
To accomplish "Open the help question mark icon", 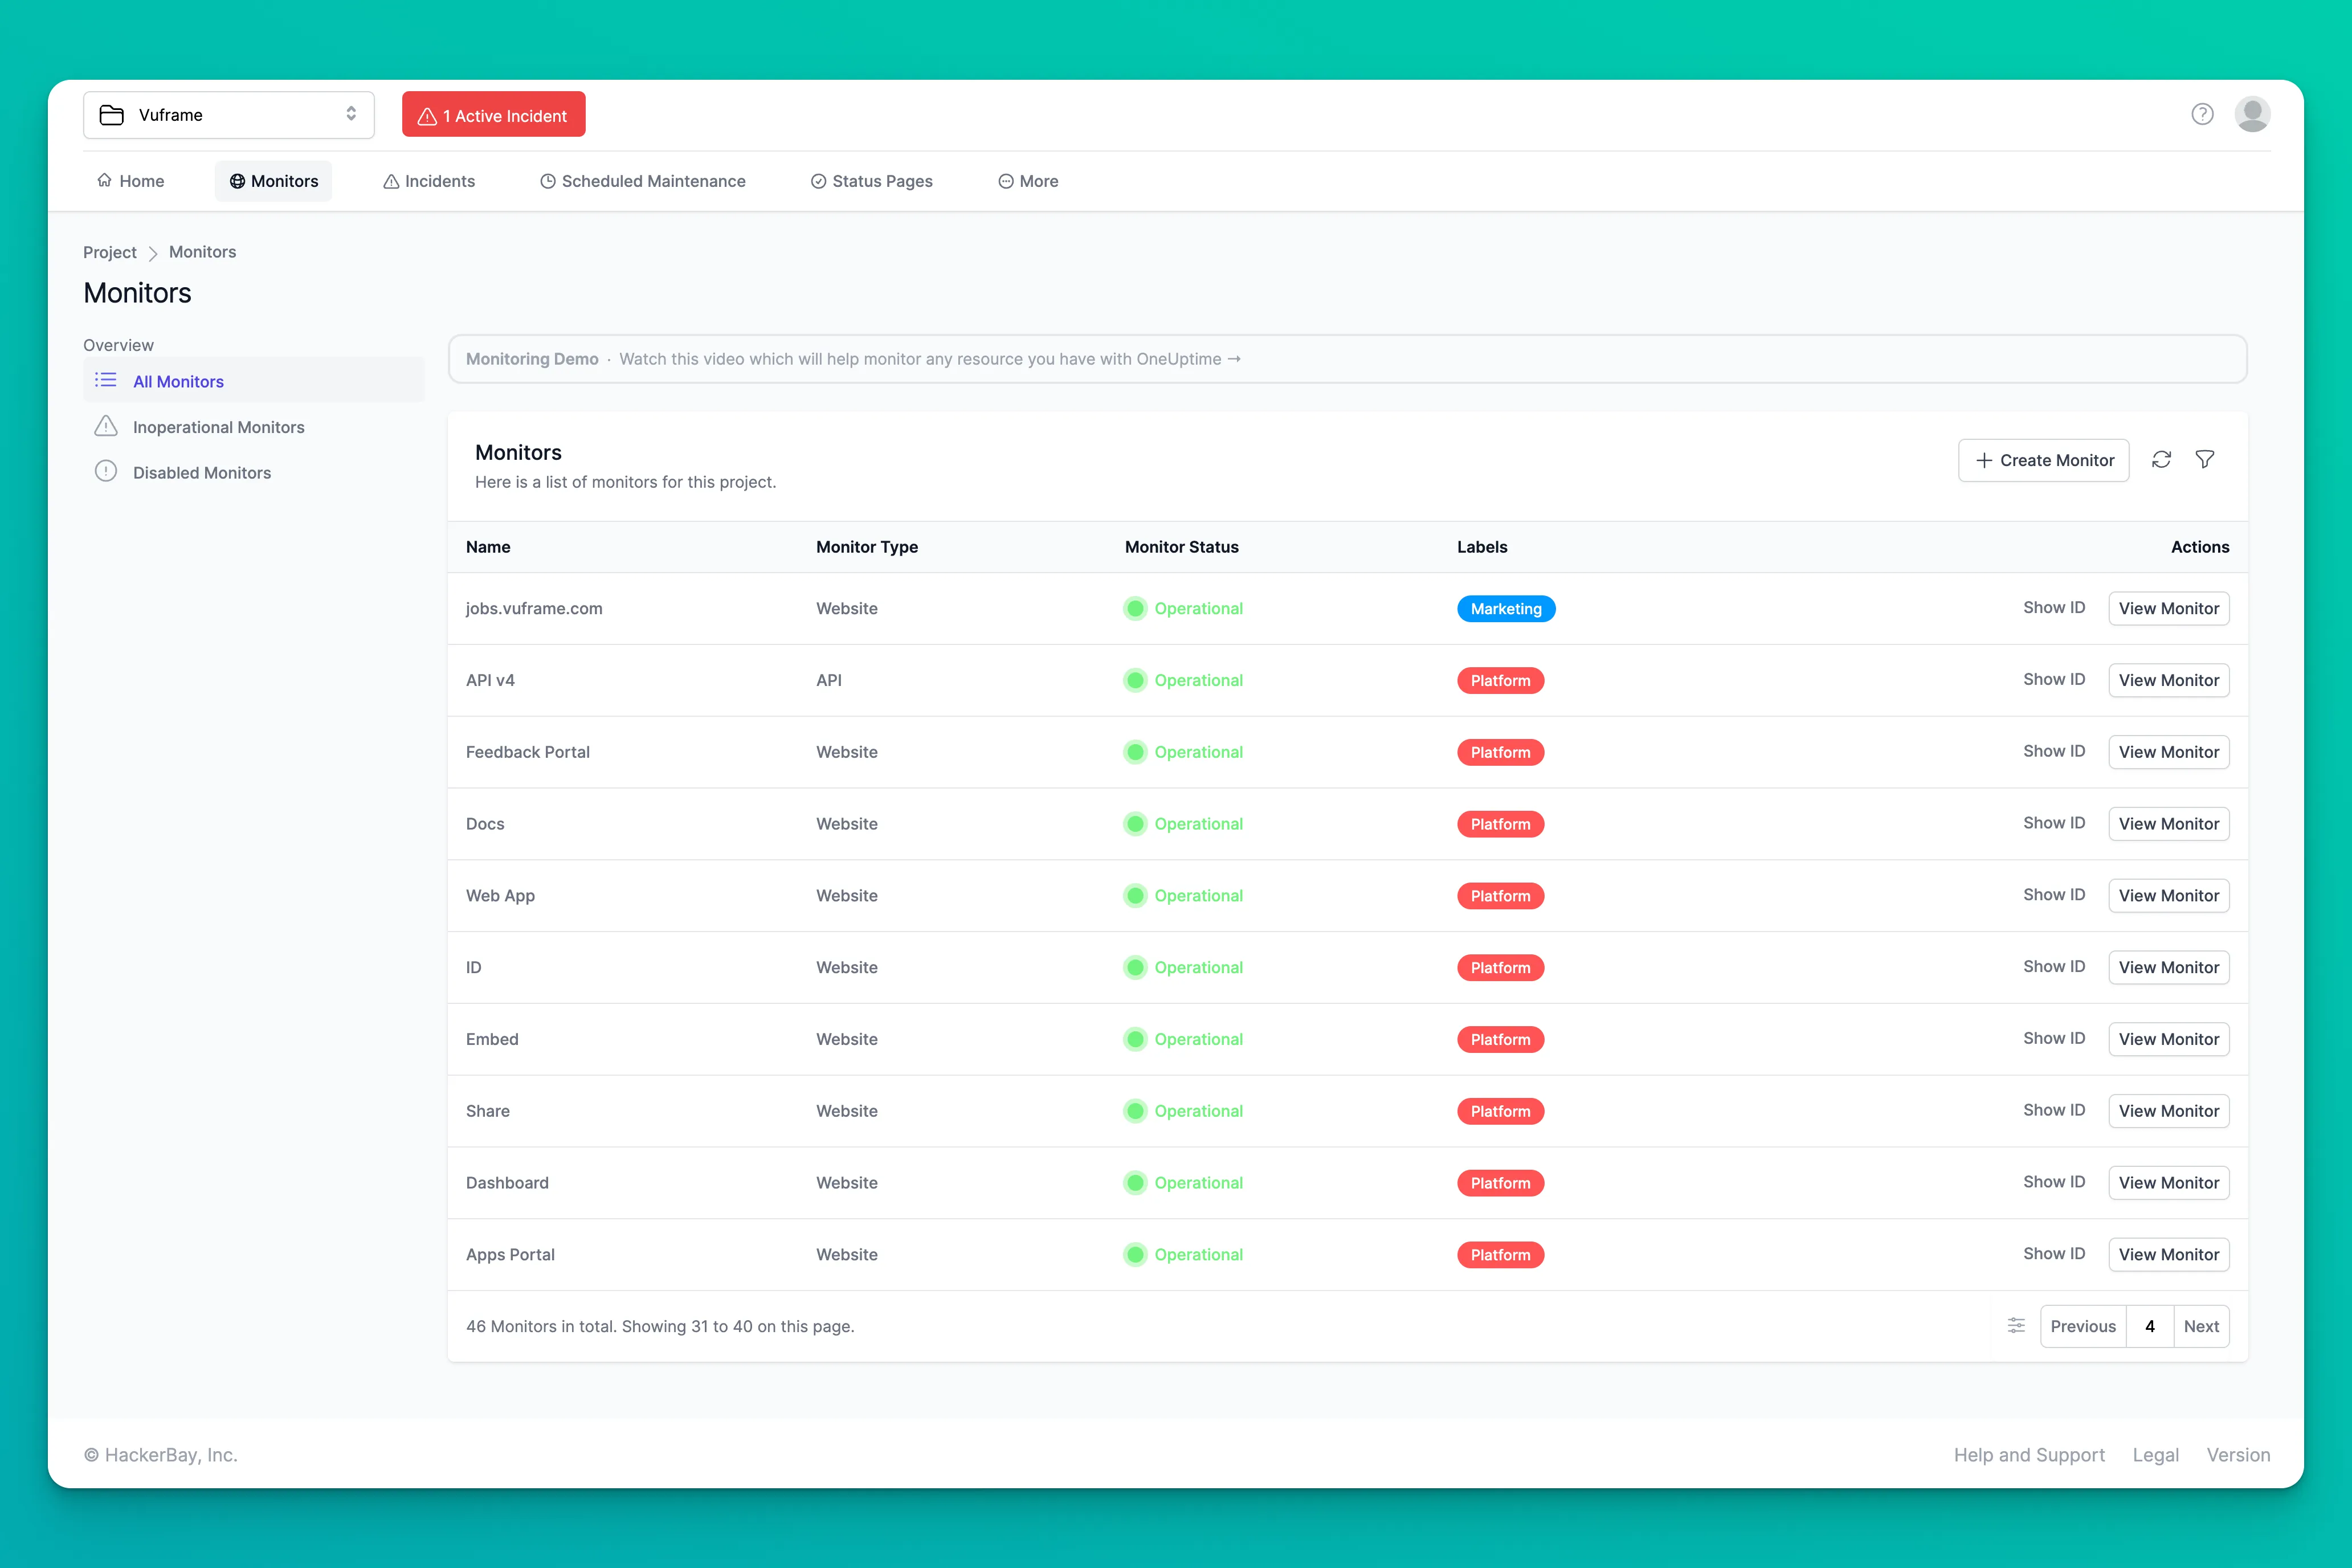I will tap(2202, 114).
